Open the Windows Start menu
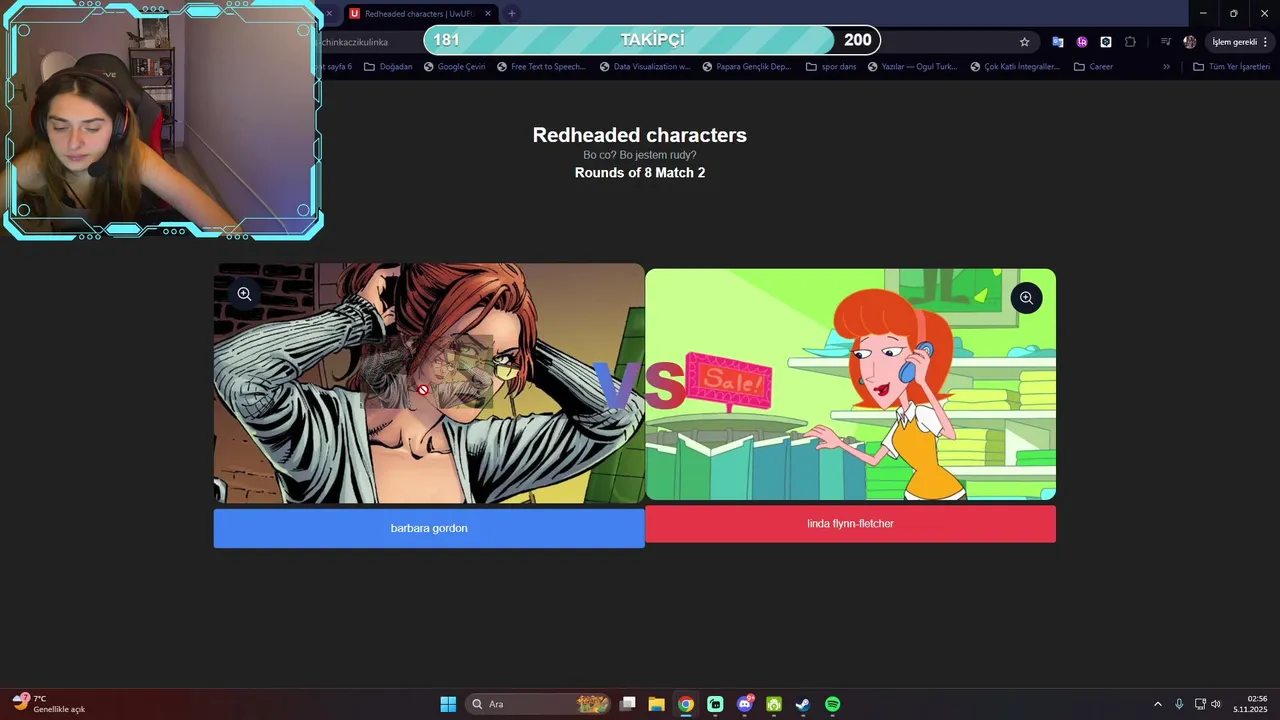This screenshot has height=720, width=1280. tap(448, 704)
